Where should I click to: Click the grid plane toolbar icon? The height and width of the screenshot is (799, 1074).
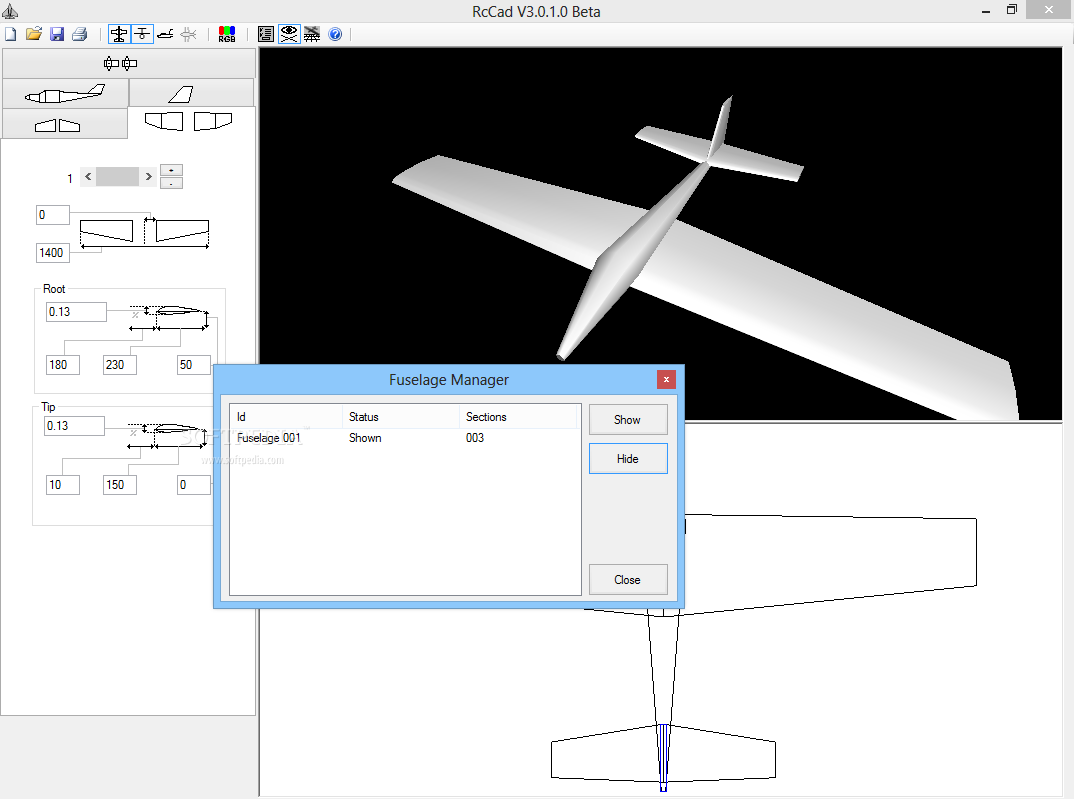[312, 34]
